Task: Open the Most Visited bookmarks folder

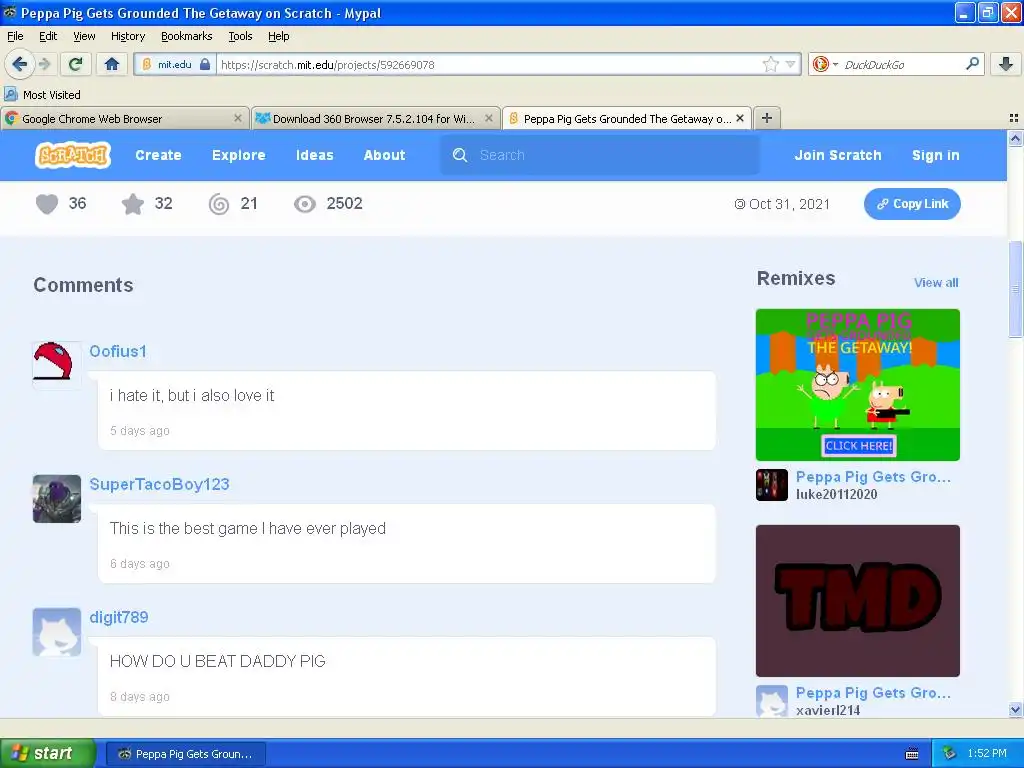Action: point(43,95)
